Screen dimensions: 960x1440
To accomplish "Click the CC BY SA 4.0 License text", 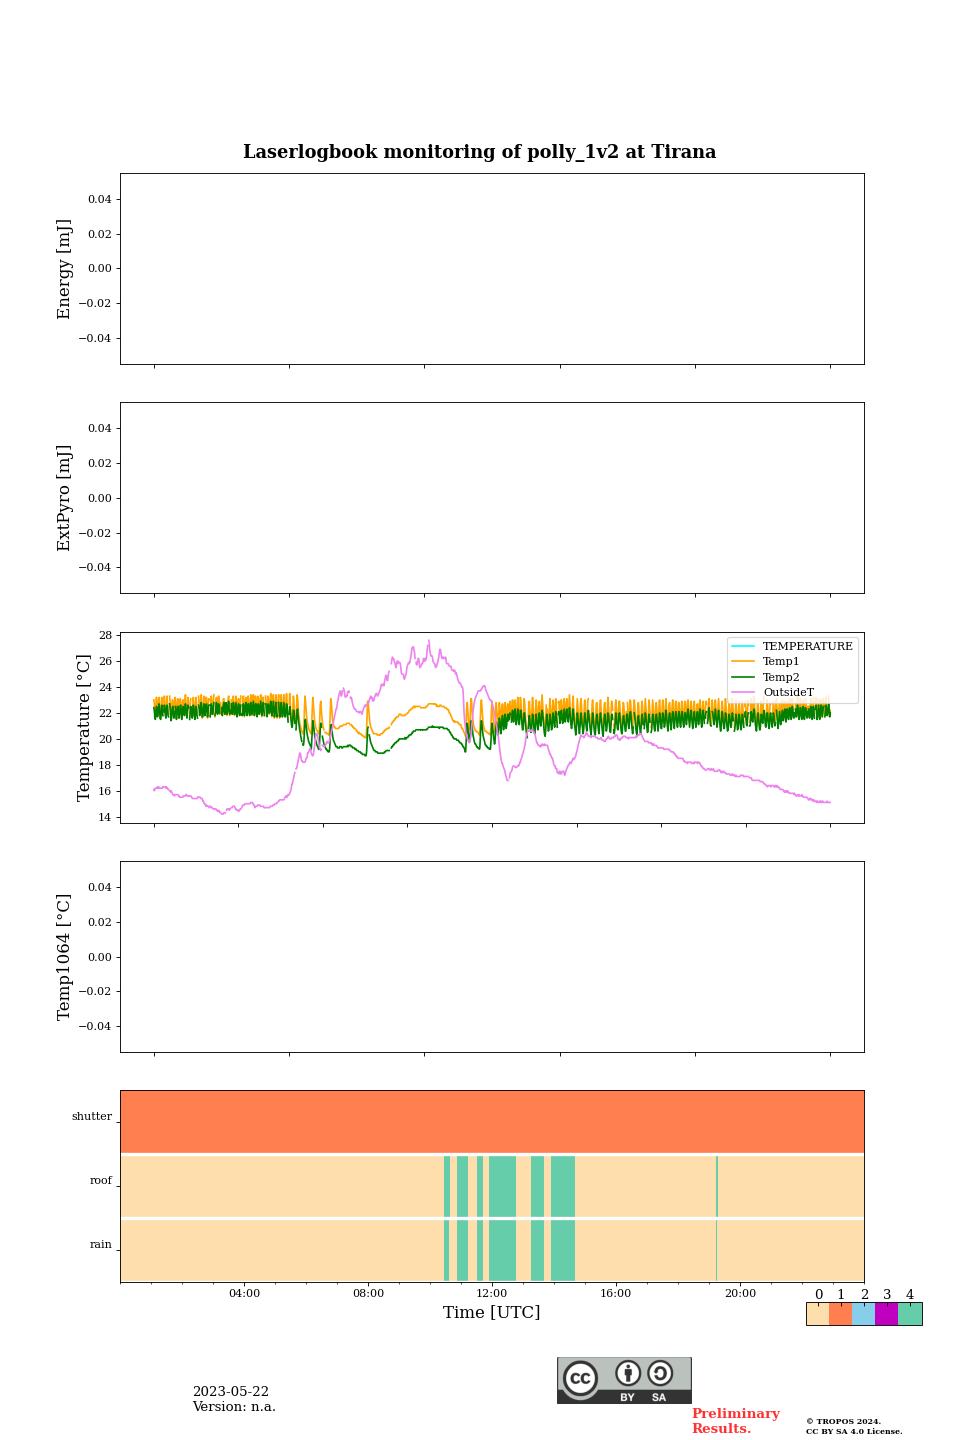I will (x=854, y=1431).
